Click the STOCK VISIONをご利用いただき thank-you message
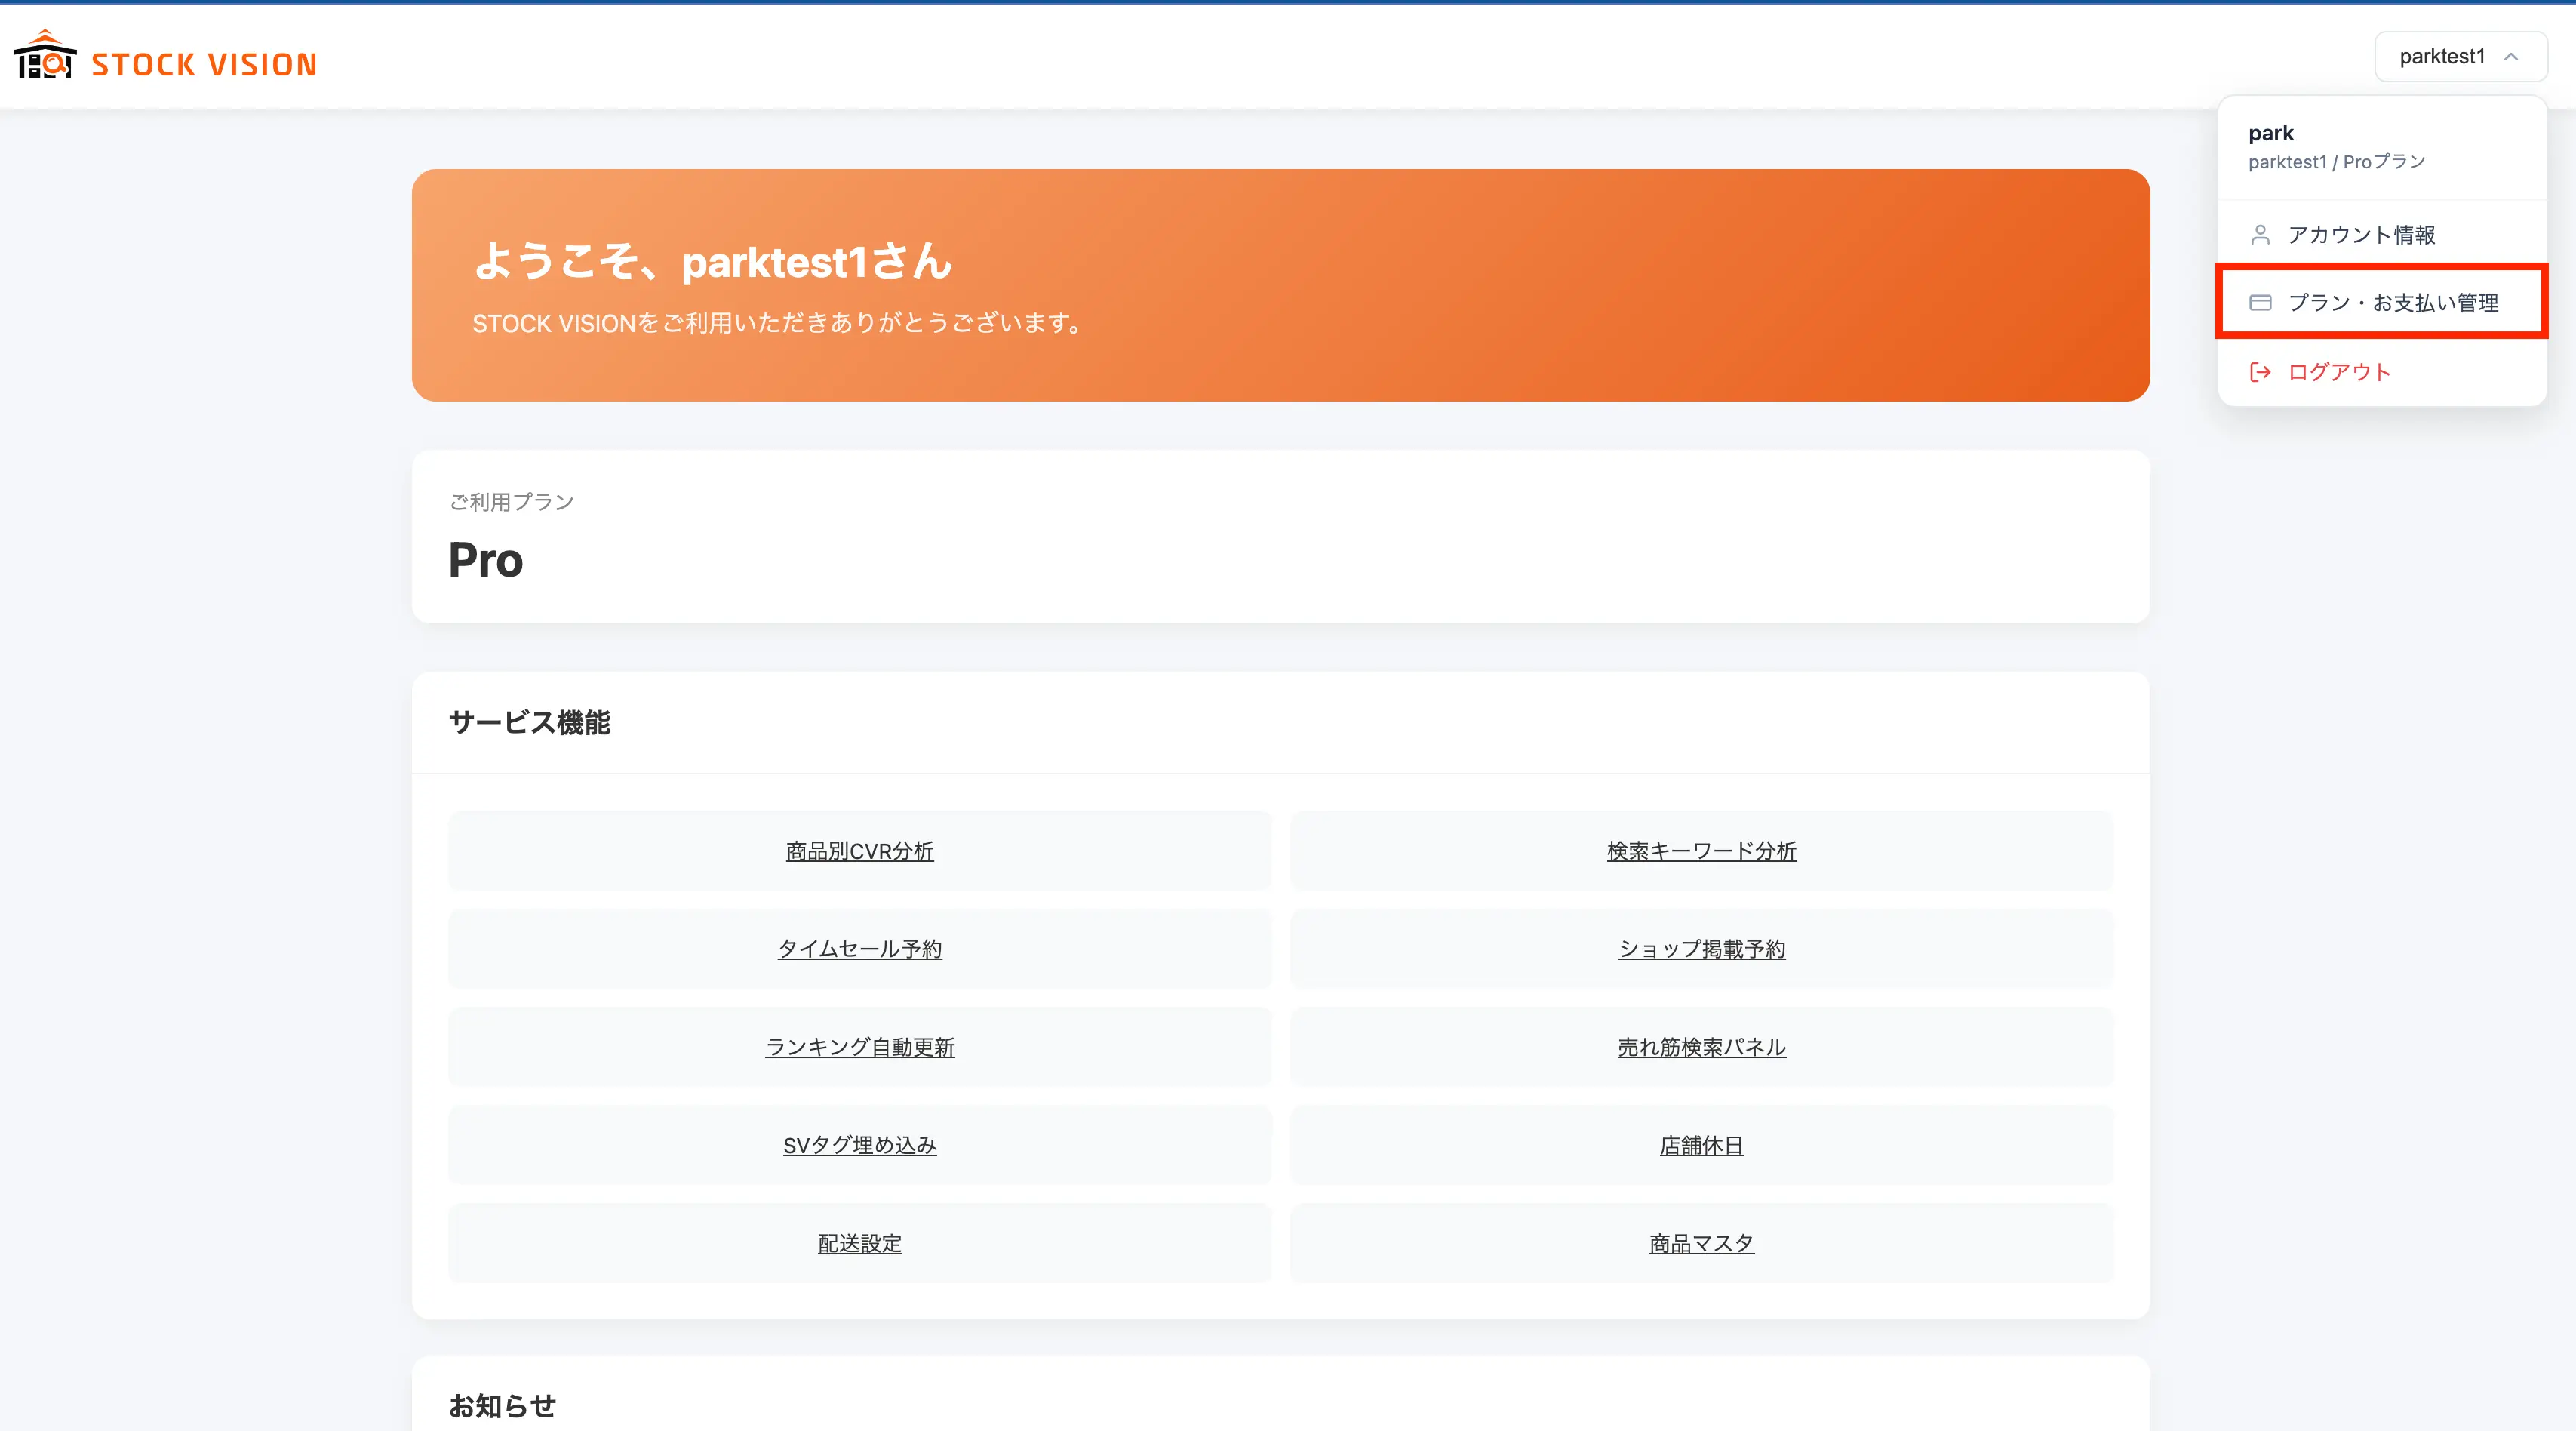 [778, 323]
